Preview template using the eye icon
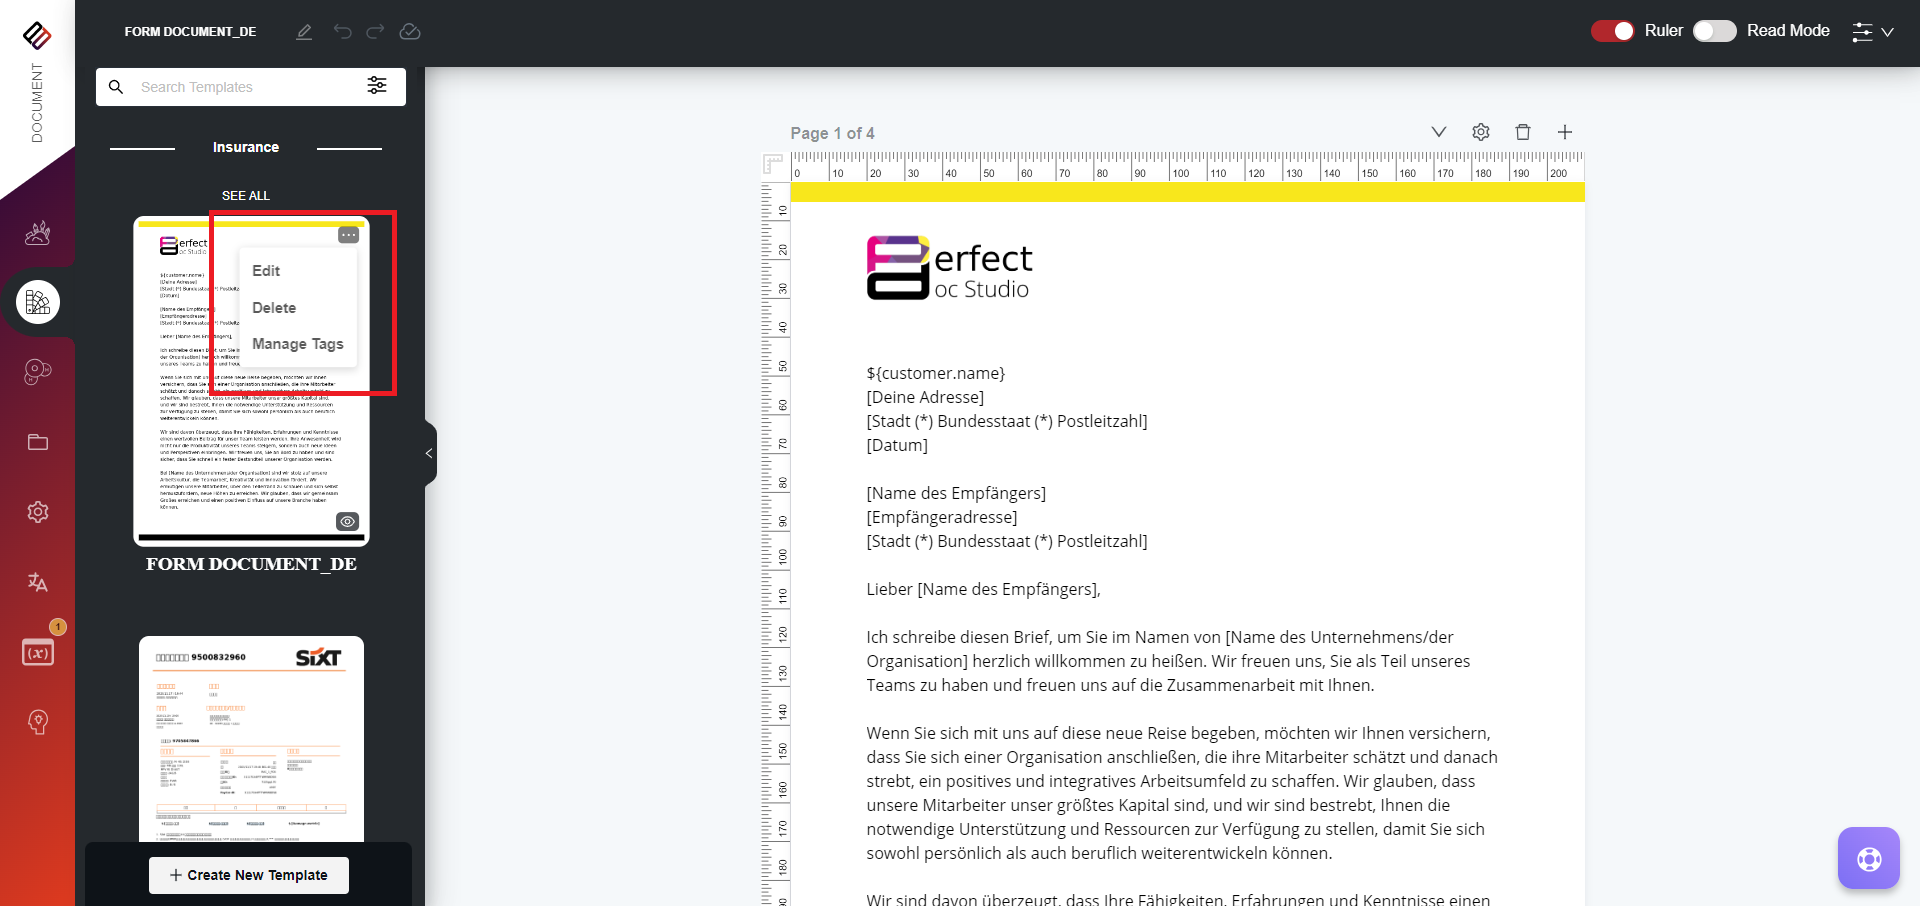This screenshot has height=906, width=1920. pos(347,521)
